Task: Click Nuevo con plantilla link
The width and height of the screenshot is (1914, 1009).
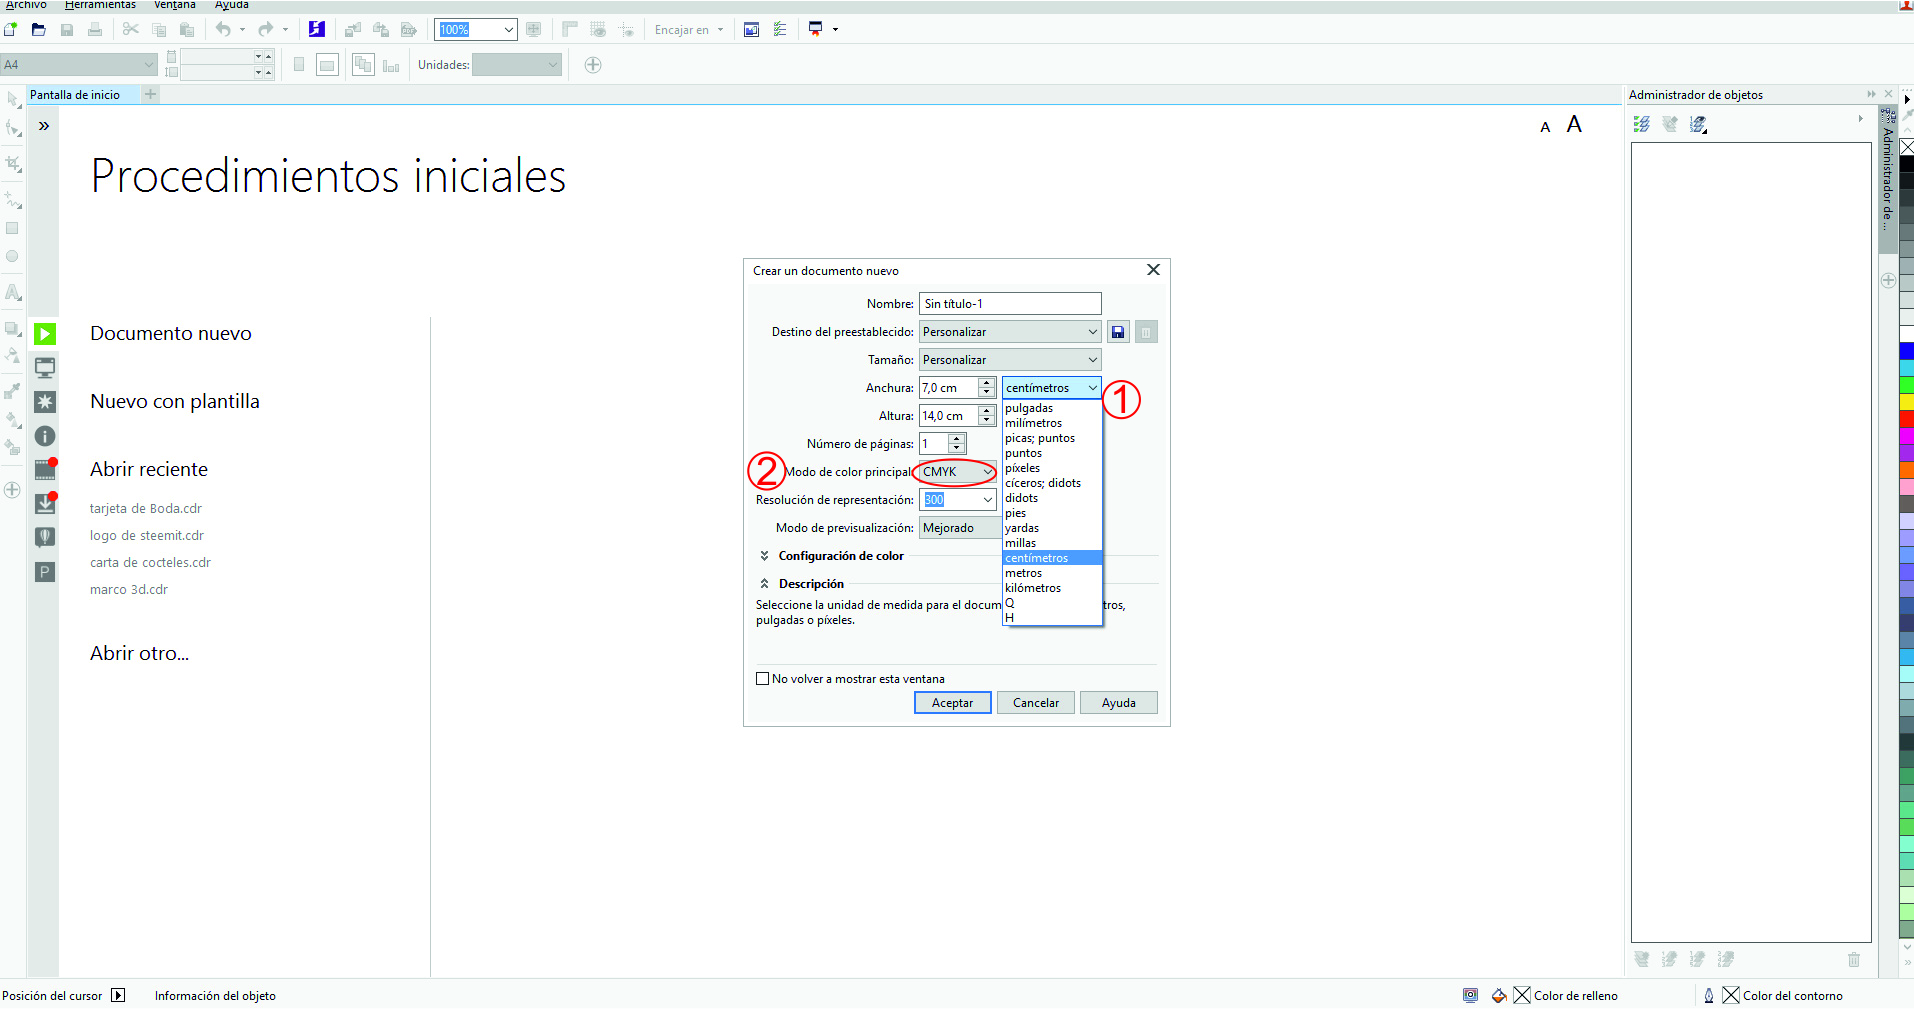Action: [175, 401]
